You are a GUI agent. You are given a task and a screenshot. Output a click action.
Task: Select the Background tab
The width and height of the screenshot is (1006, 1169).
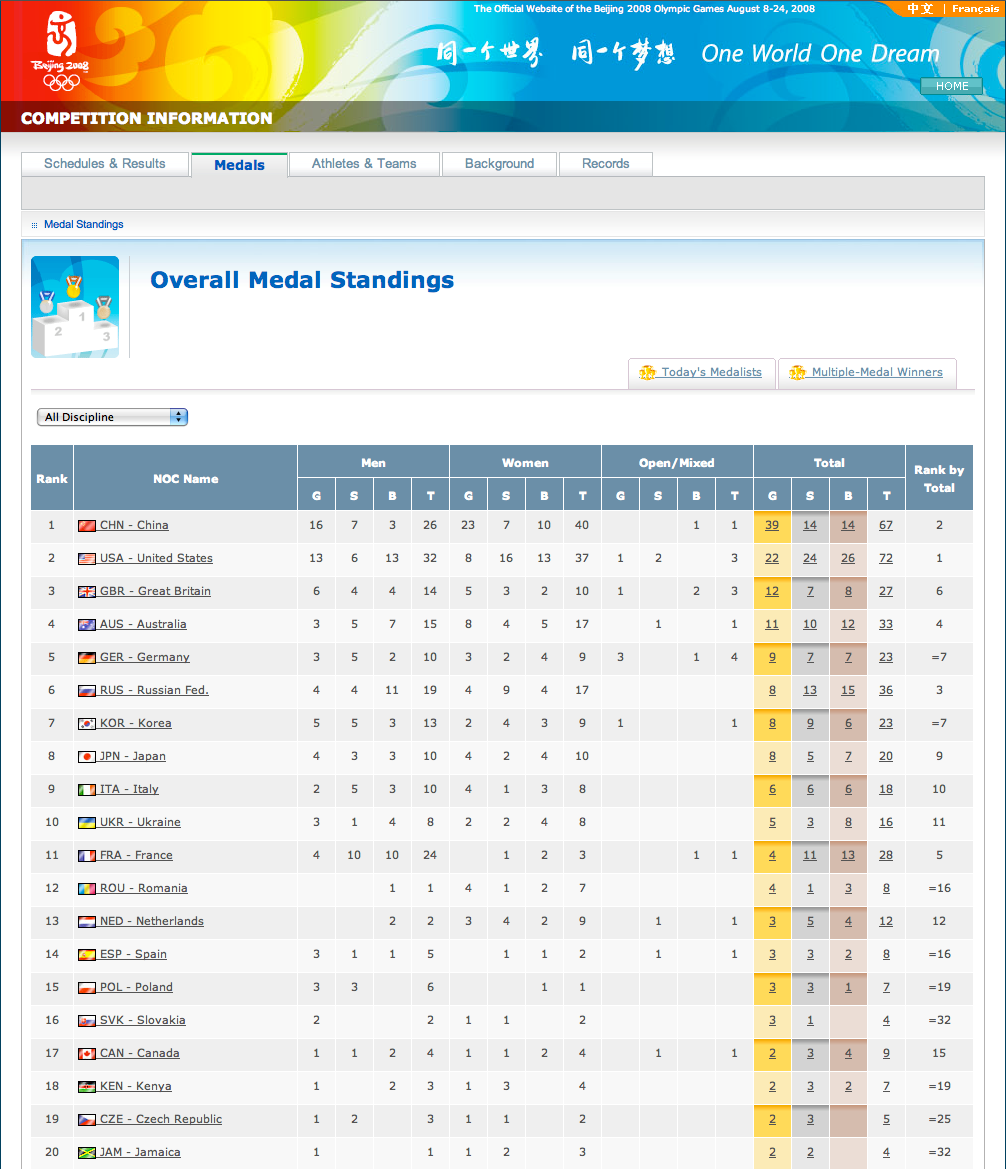pyautogui.click(x=499, y=164)
